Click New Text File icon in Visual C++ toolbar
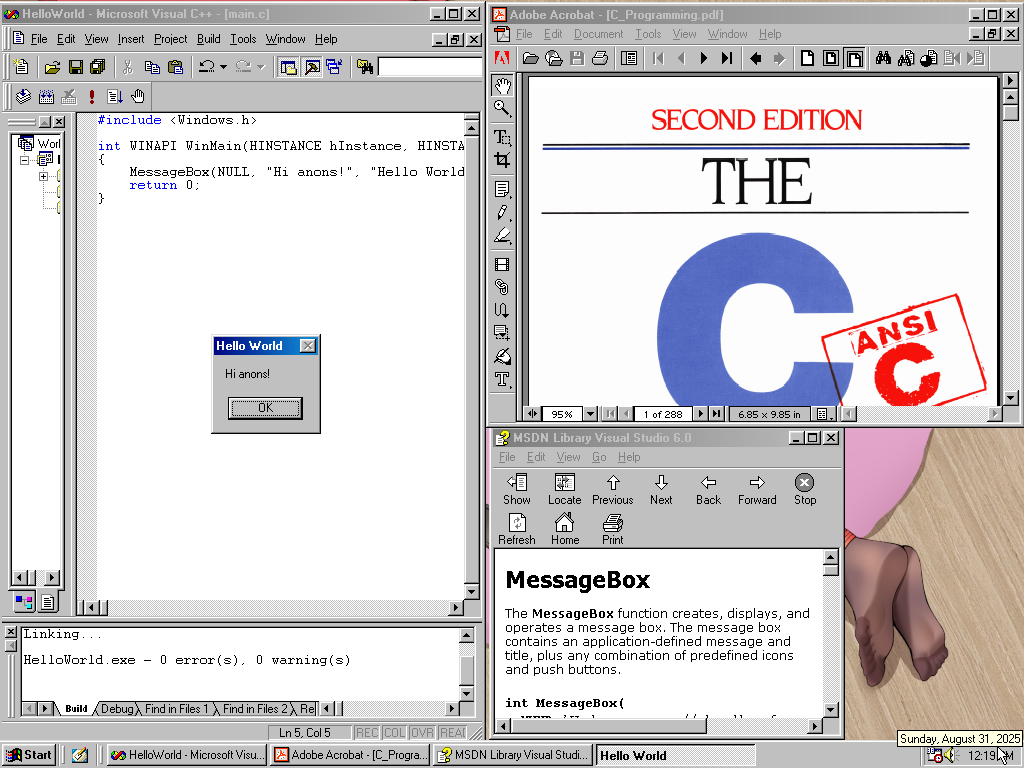The width and height of the screenshot is (1024, 768). [x=21, y=66]
